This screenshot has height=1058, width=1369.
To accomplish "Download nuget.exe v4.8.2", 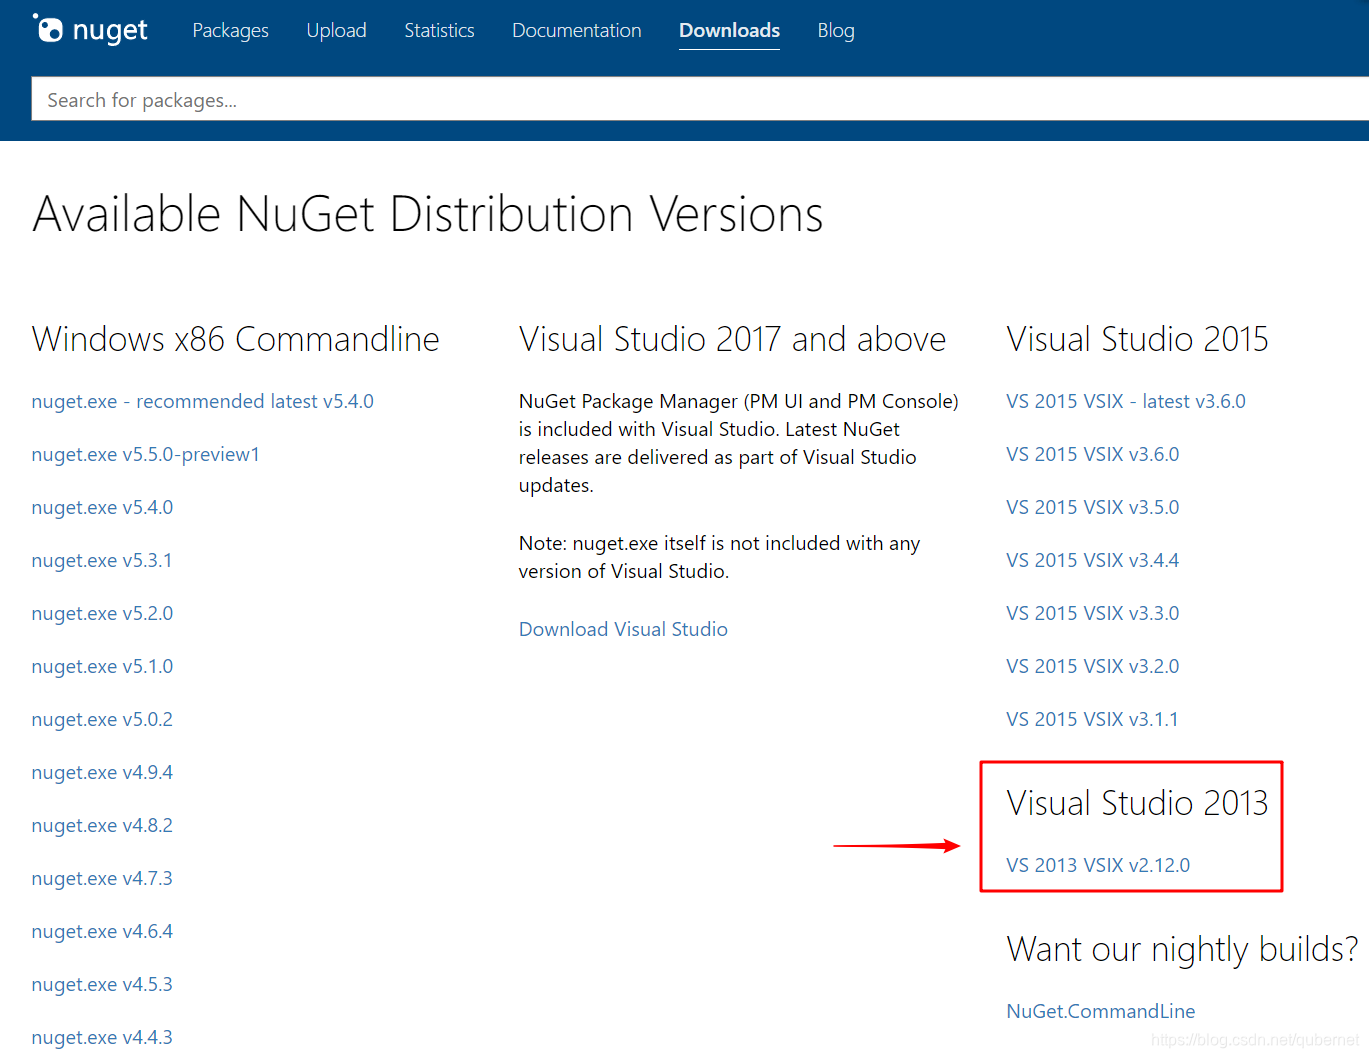I will tap(102, 825).
